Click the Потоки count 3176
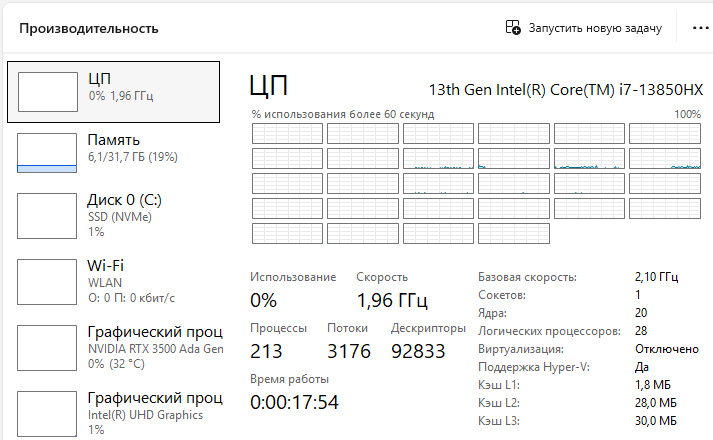 pyautogui.click(x=349, y=351)
